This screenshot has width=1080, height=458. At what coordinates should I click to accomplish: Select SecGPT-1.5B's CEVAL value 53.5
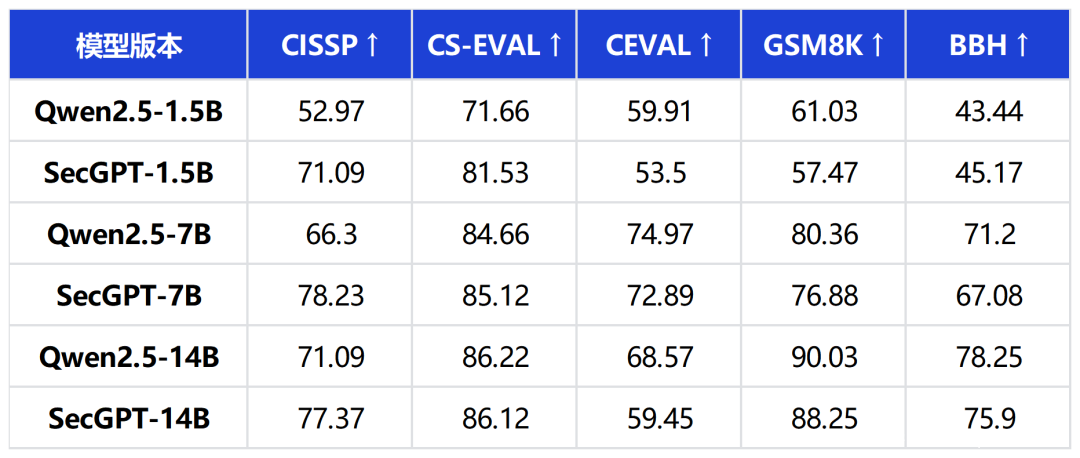click(660, 173)
